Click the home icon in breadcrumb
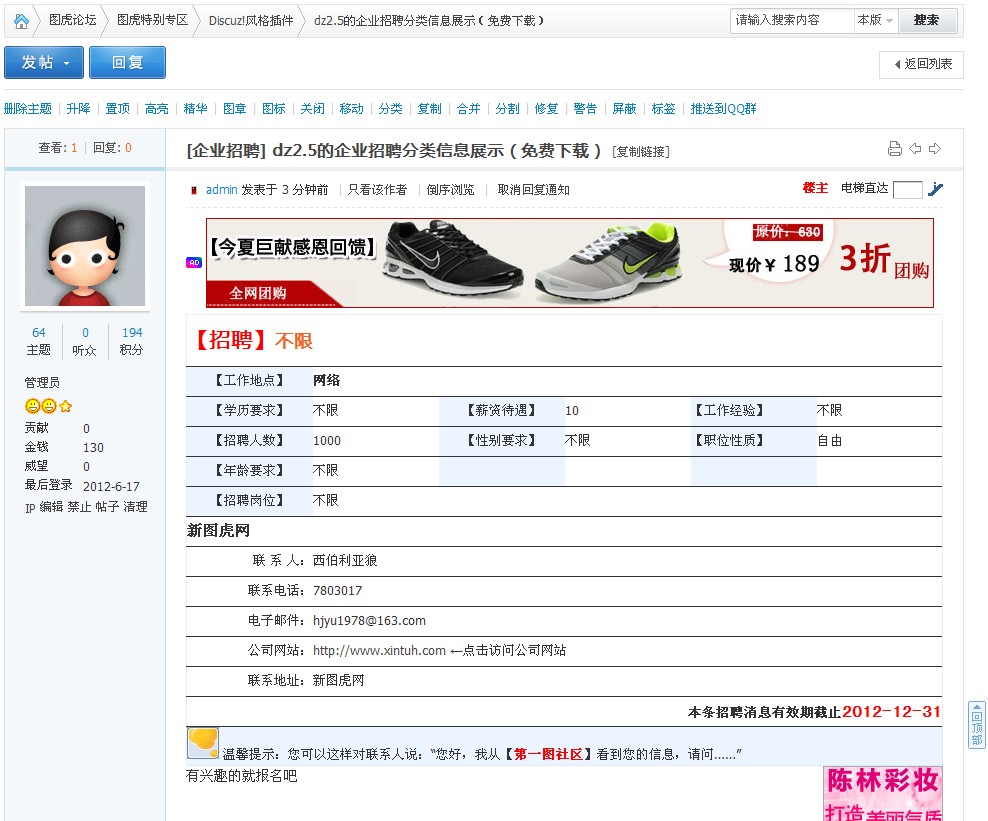 pos(21,20)
